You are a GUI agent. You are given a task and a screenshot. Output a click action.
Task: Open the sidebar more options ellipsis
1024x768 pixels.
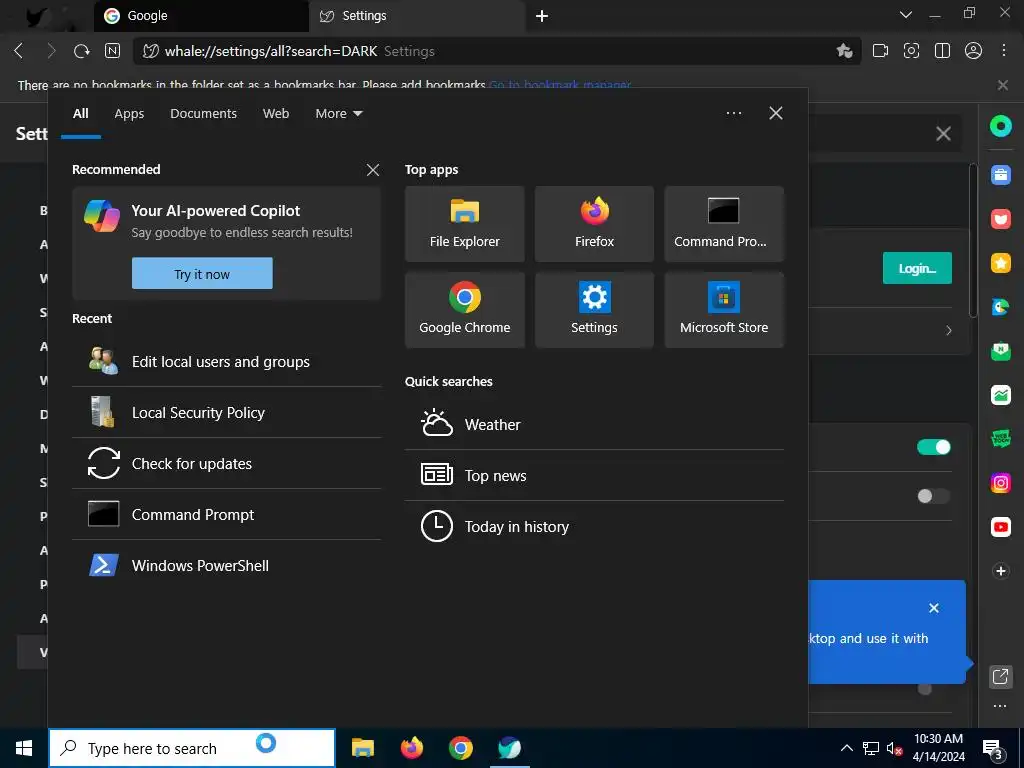point(1000,706)
